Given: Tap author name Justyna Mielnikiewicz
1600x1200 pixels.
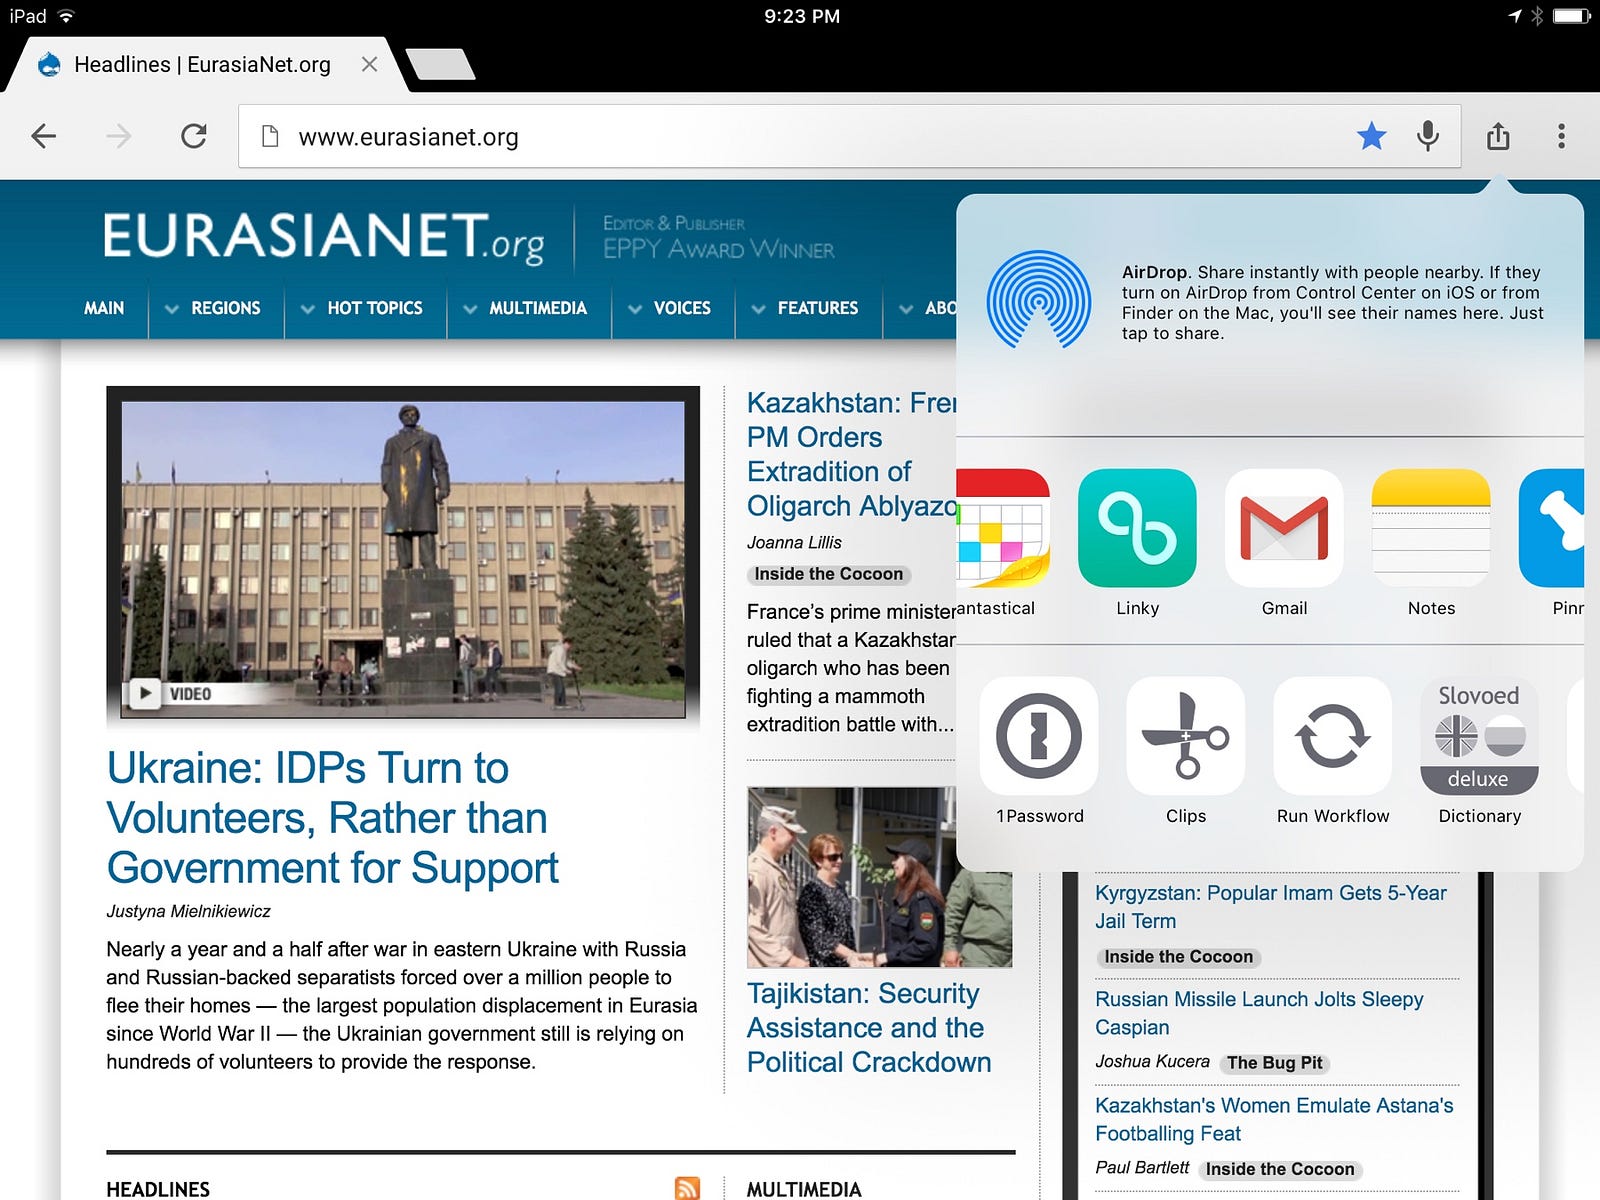Looking at the screenshot, I should [188, 911].
